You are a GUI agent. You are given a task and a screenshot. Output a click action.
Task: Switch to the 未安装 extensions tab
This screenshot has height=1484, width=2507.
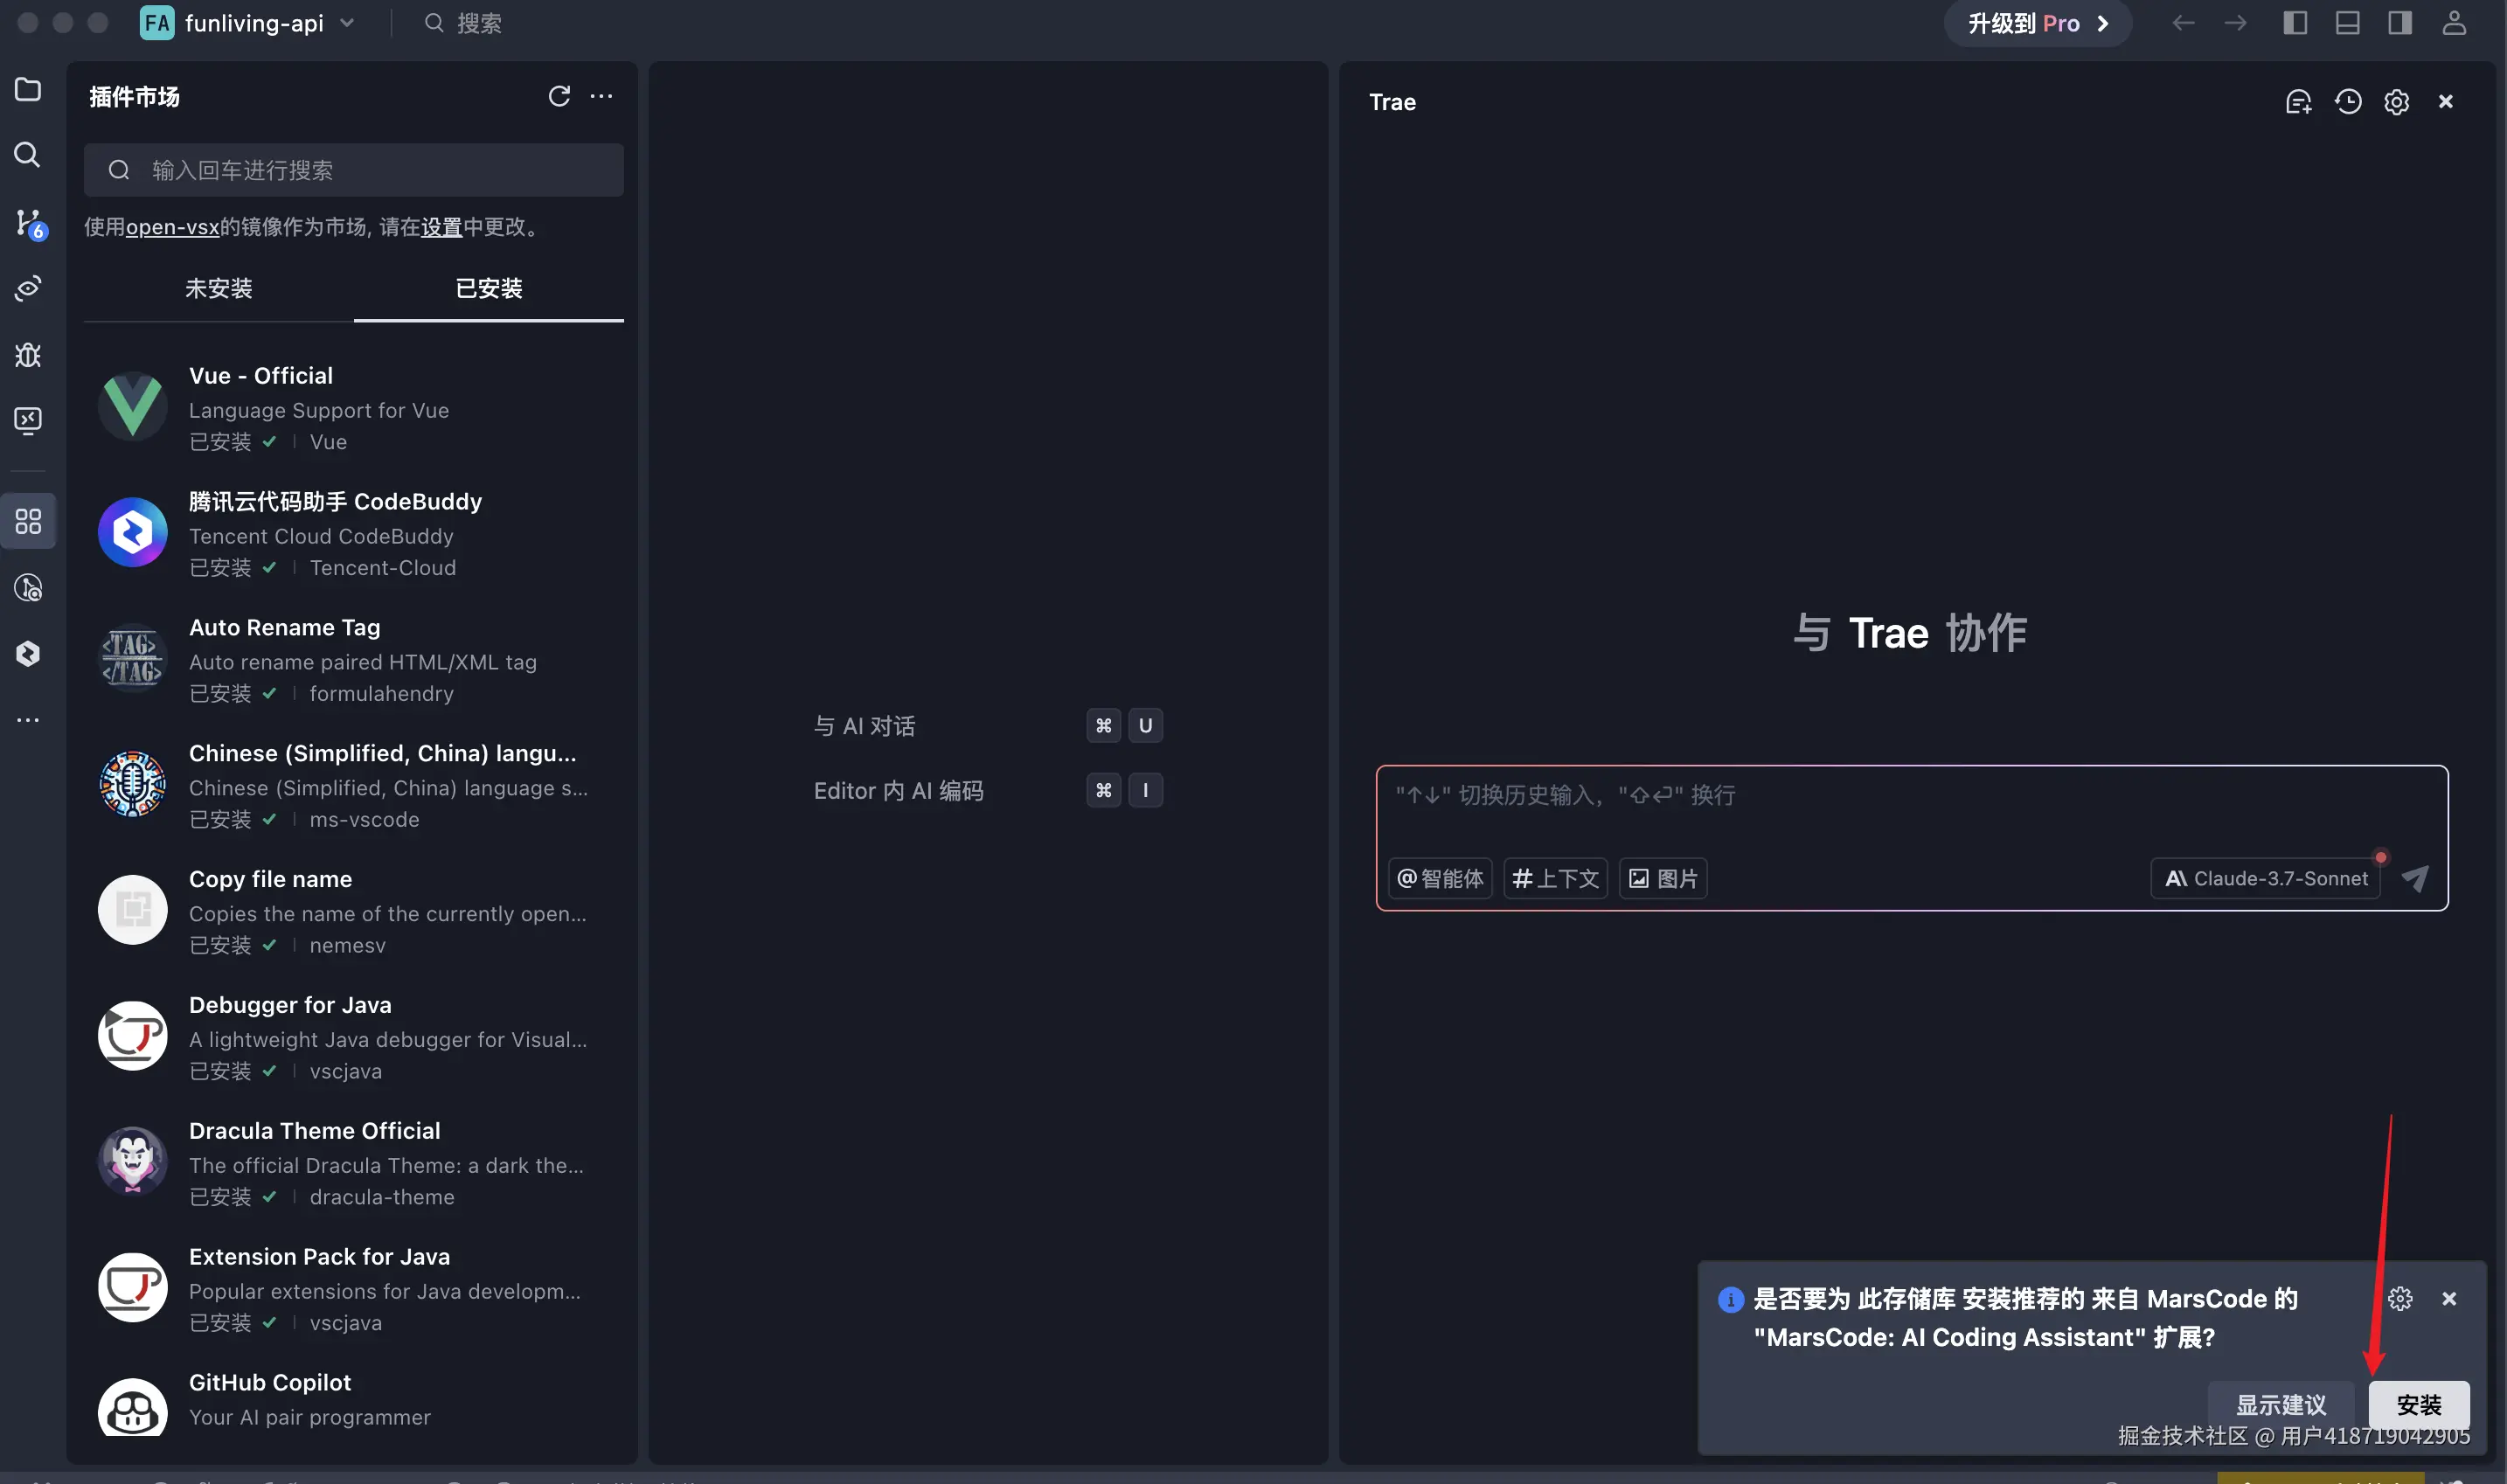[x=218, y=289]
